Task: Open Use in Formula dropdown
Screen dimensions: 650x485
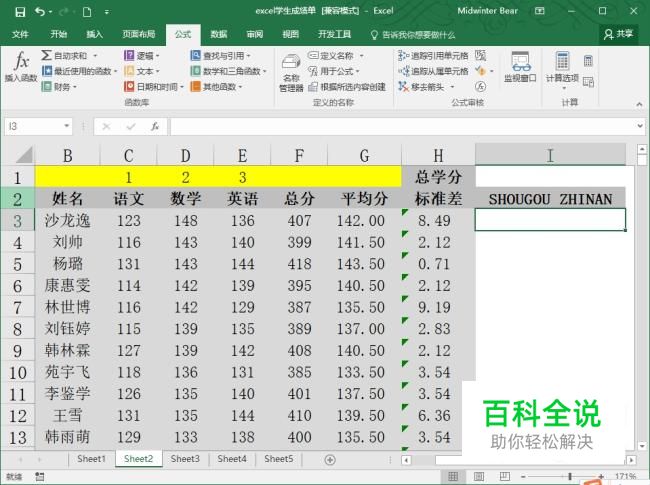Action: coord(334,71)
